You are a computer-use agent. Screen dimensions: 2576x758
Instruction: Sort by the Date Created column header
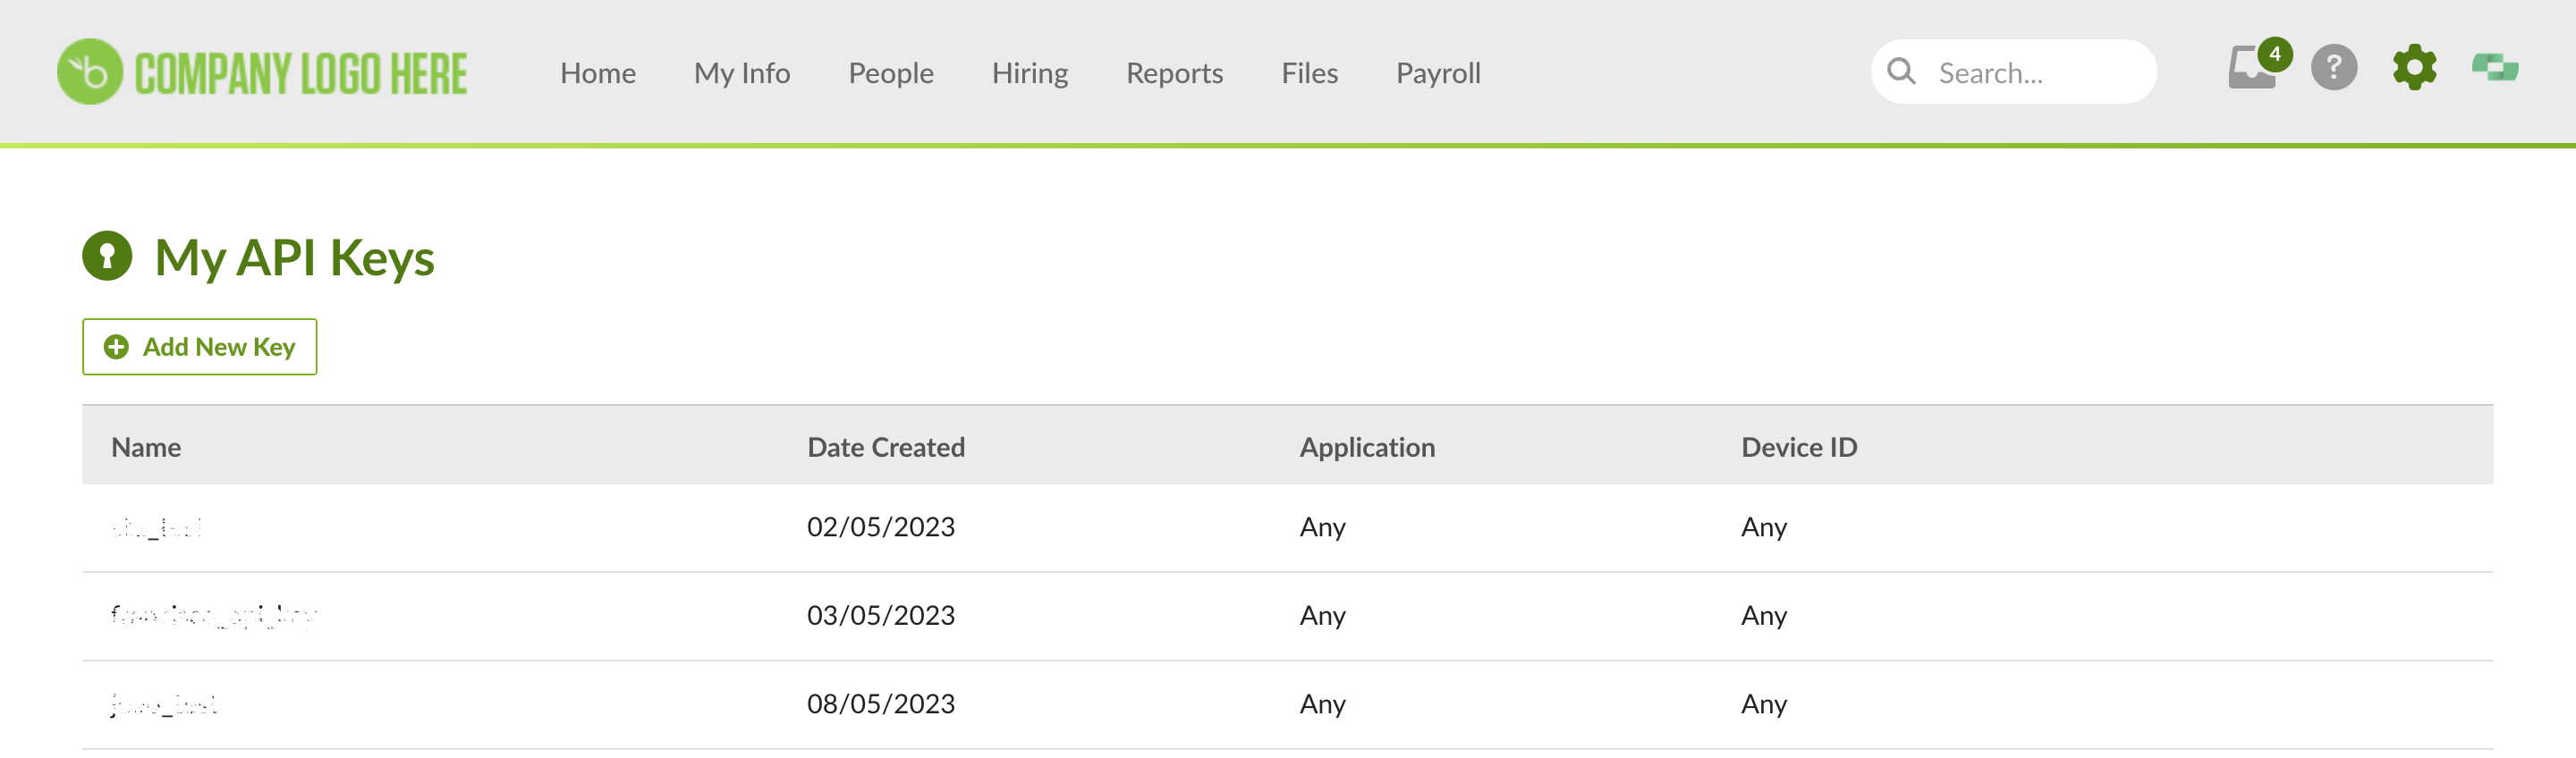tap(886, 447)
